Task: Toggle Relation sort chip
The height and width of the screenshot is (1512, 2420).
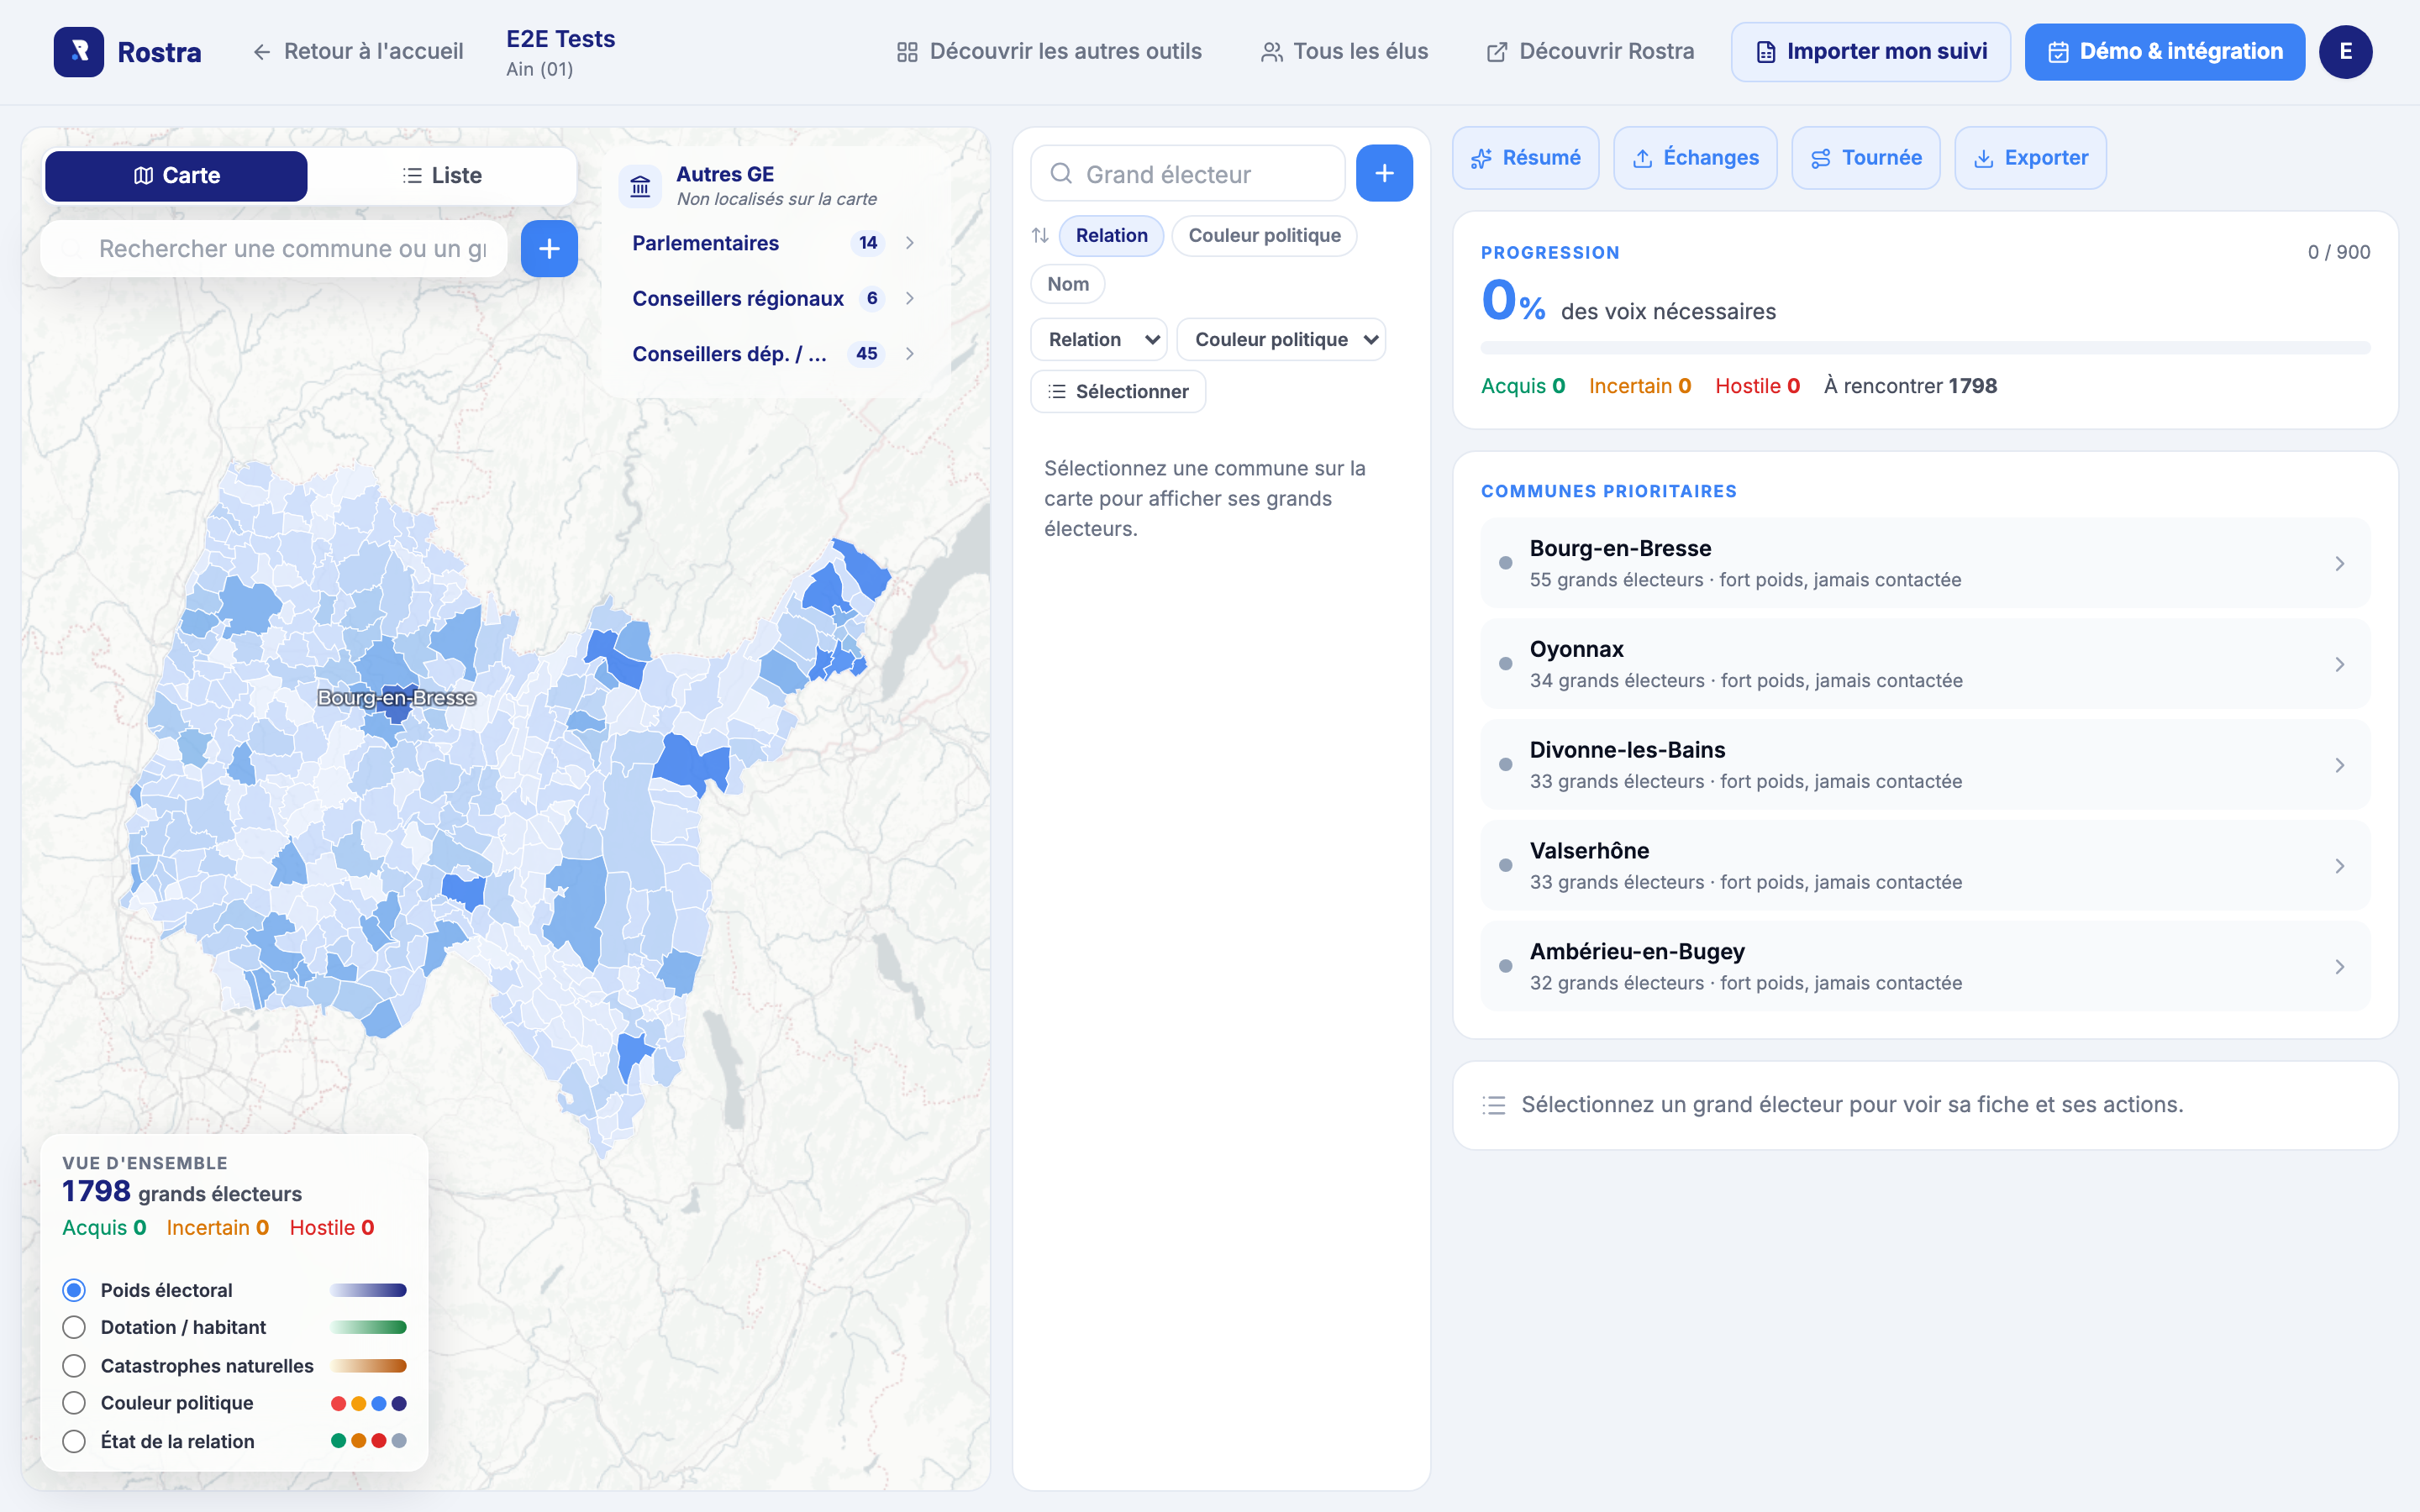Action: (x=1111, y=236)
